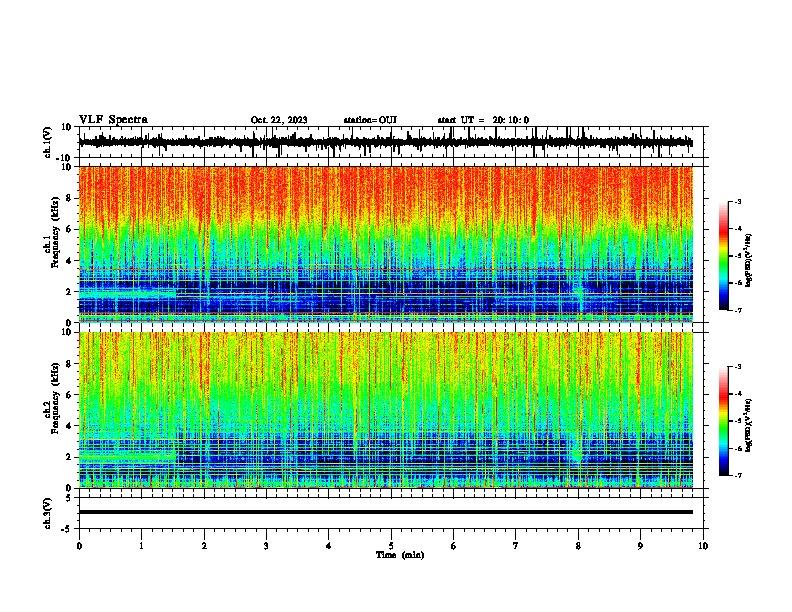Click the ch.2 'Frequency (kHz)' axis label
This screenshot has width=792, height=612.
click(55, 398)
